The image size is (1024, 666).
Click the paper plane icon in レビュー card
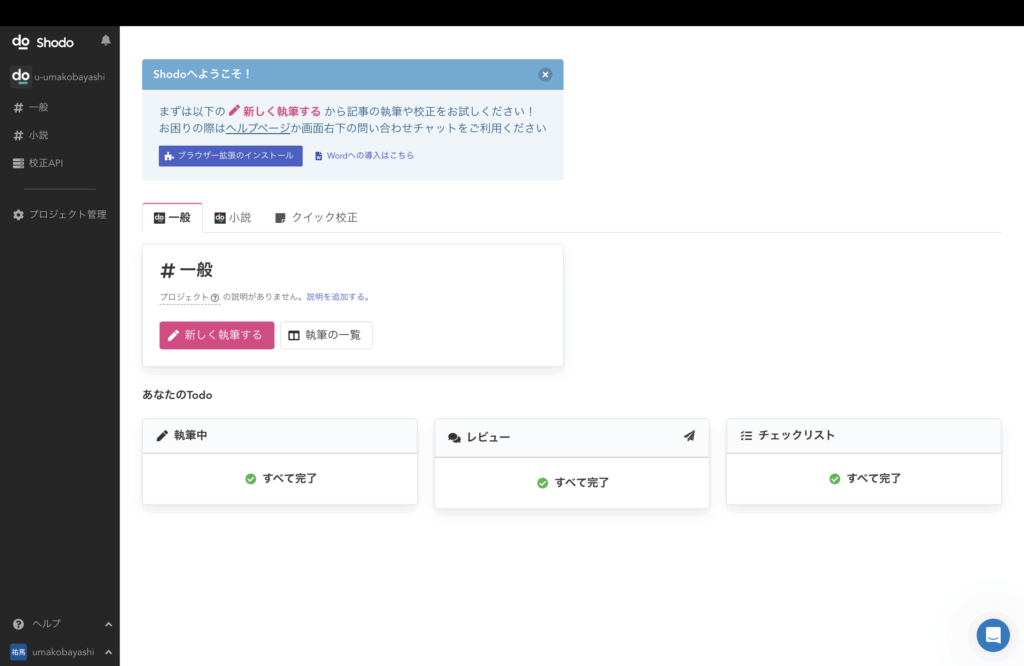point(689,436)
